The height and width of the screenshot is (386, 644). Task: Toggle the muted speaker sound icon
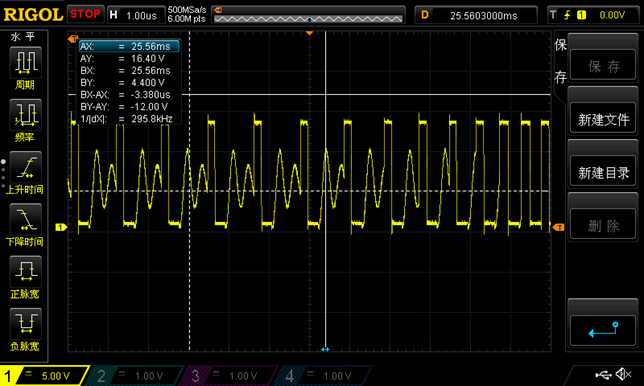click(x=623, y=374)
